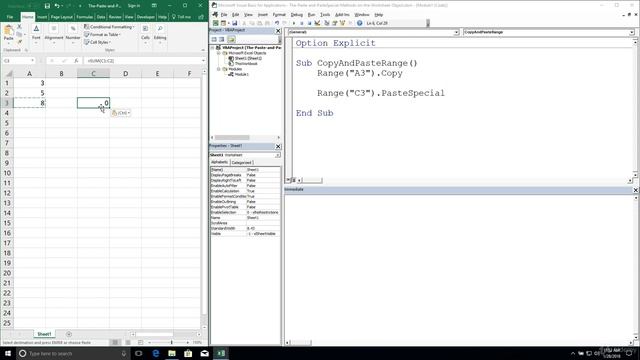Click Windows Start button

(8, 353)
